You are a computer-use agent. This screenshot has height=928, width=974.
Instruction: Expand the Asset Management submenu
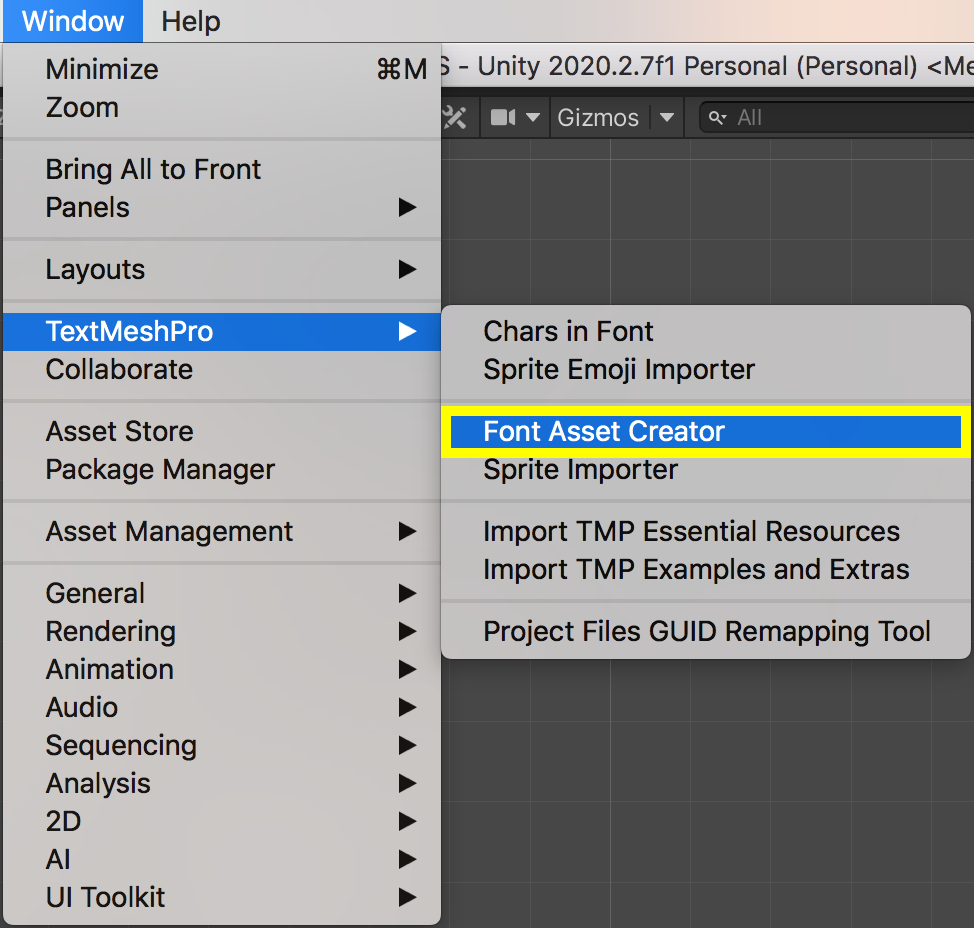(x=222, y=532)
